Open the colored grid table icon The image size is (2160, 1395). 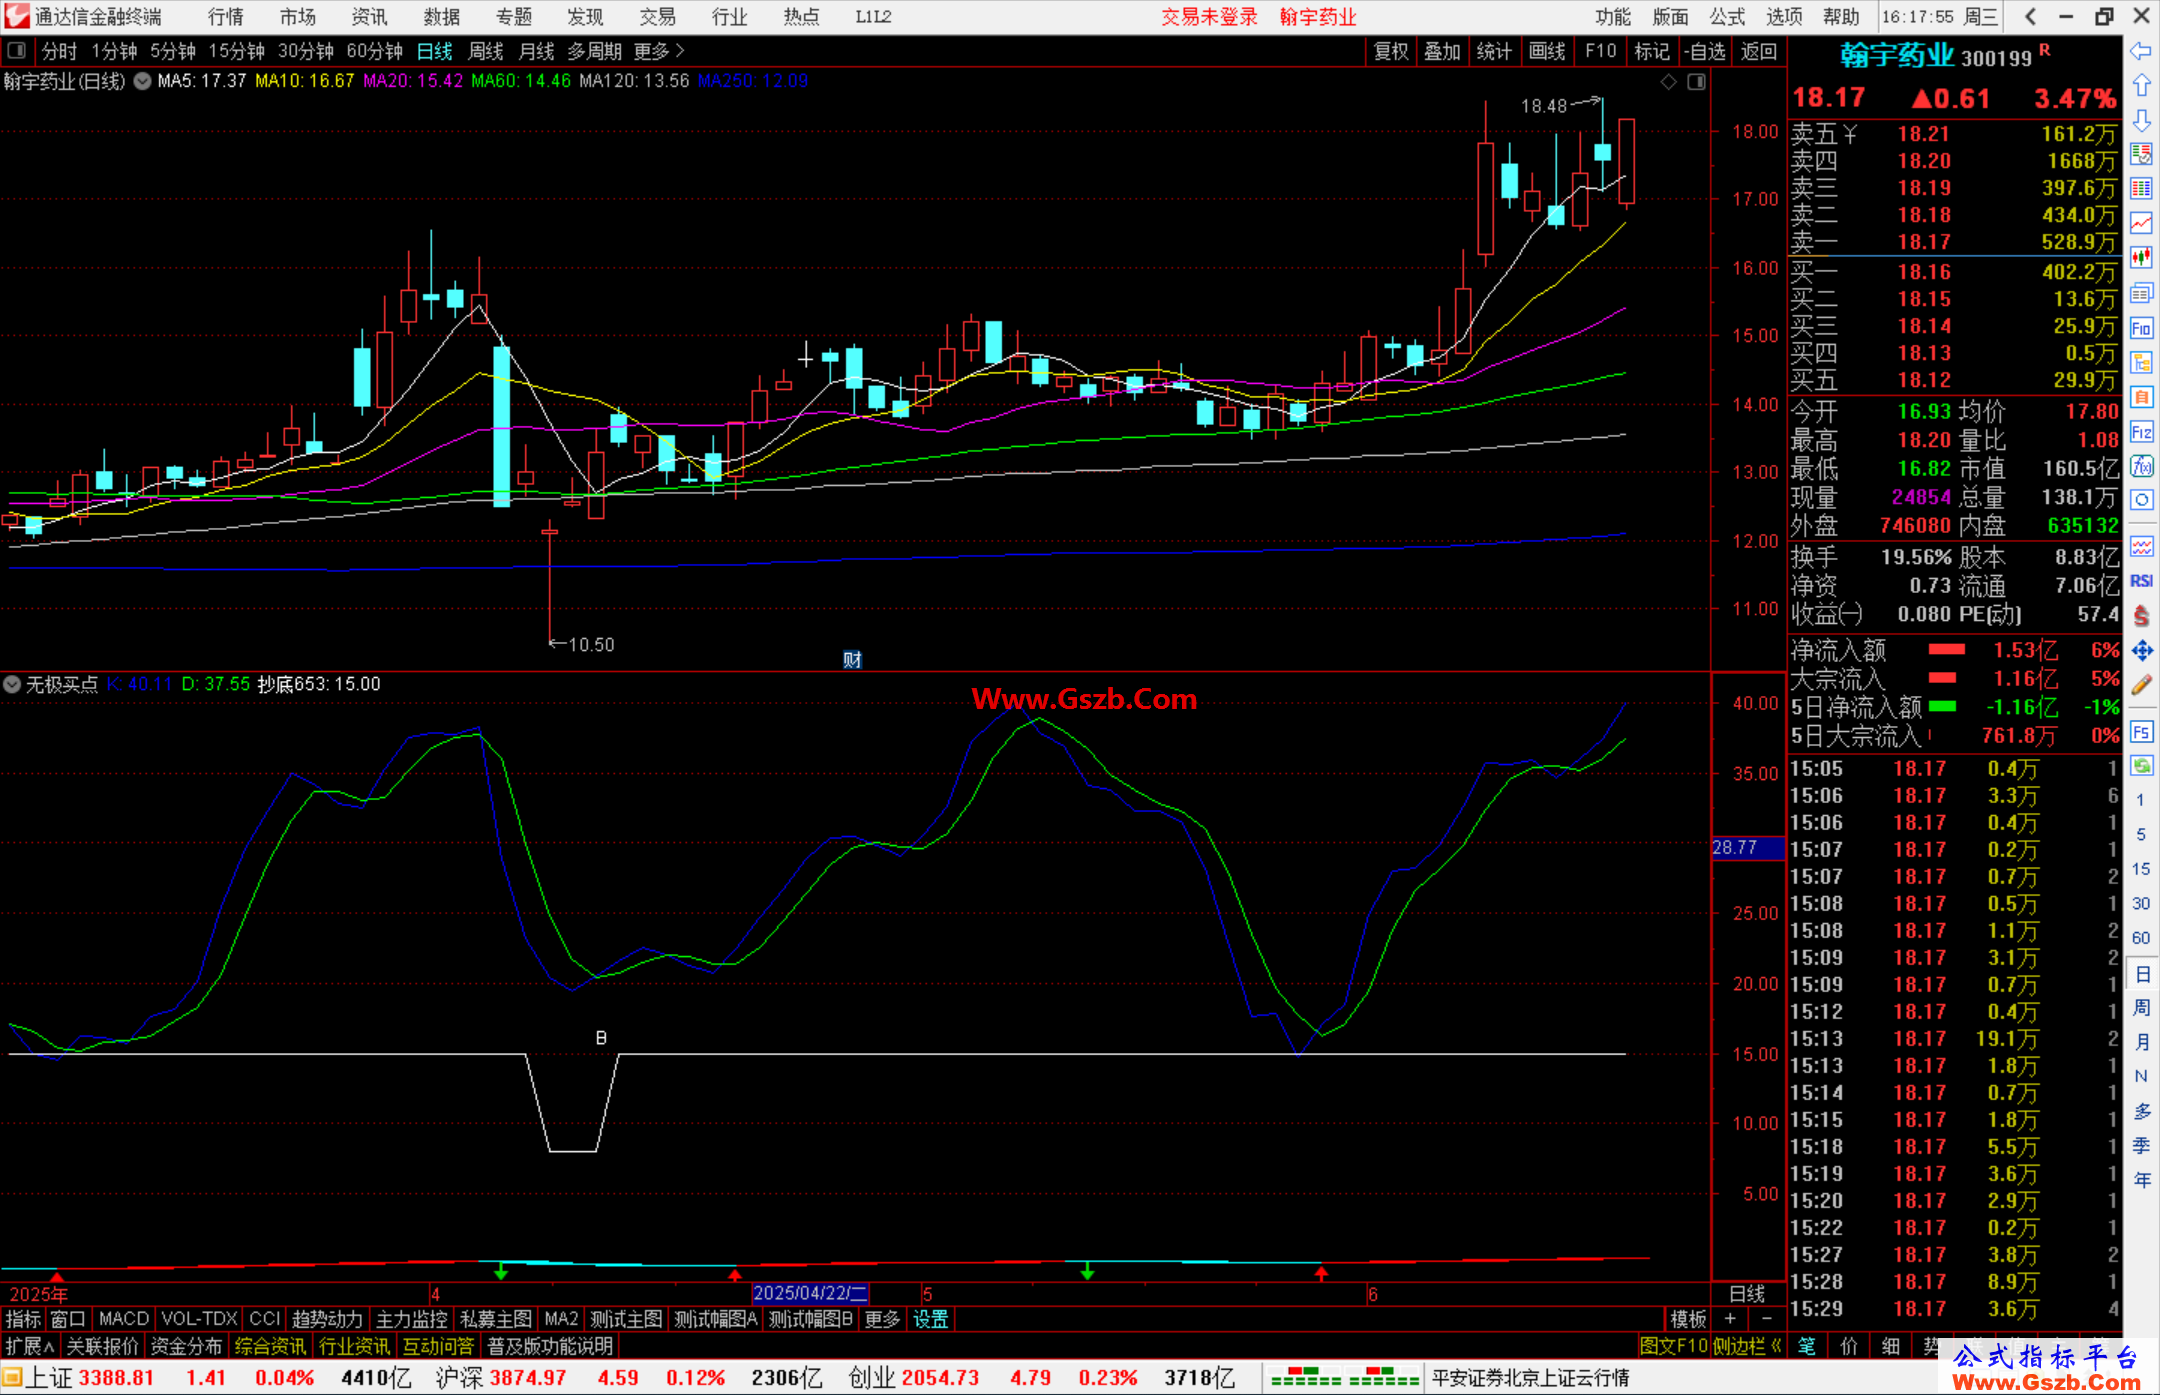click(2141, 189)
